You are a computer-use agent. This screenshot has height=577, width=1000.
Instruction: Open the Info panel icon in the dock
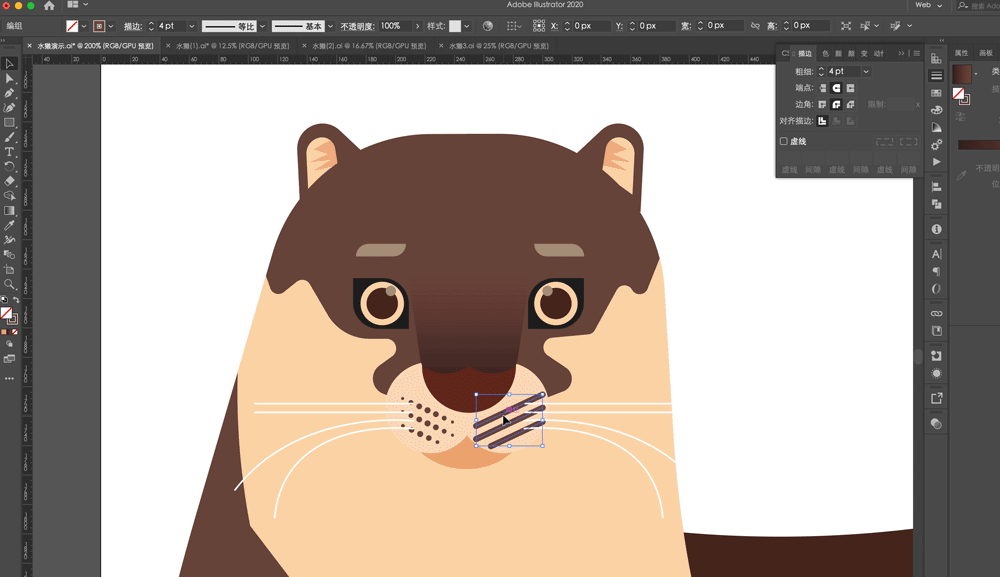click(936, 229)
